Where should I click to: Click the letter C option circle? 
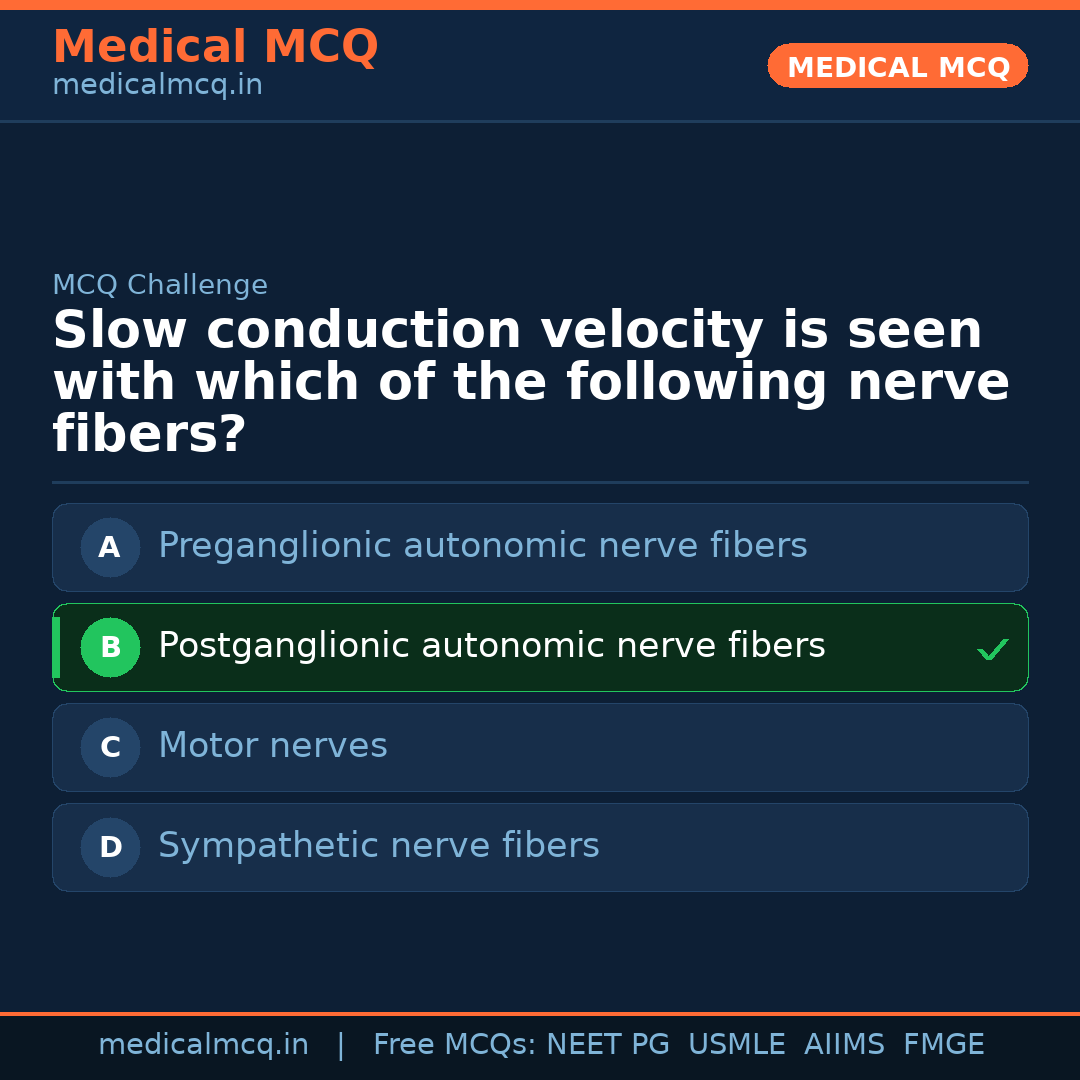pyautogui.click(x=110, y=747)
